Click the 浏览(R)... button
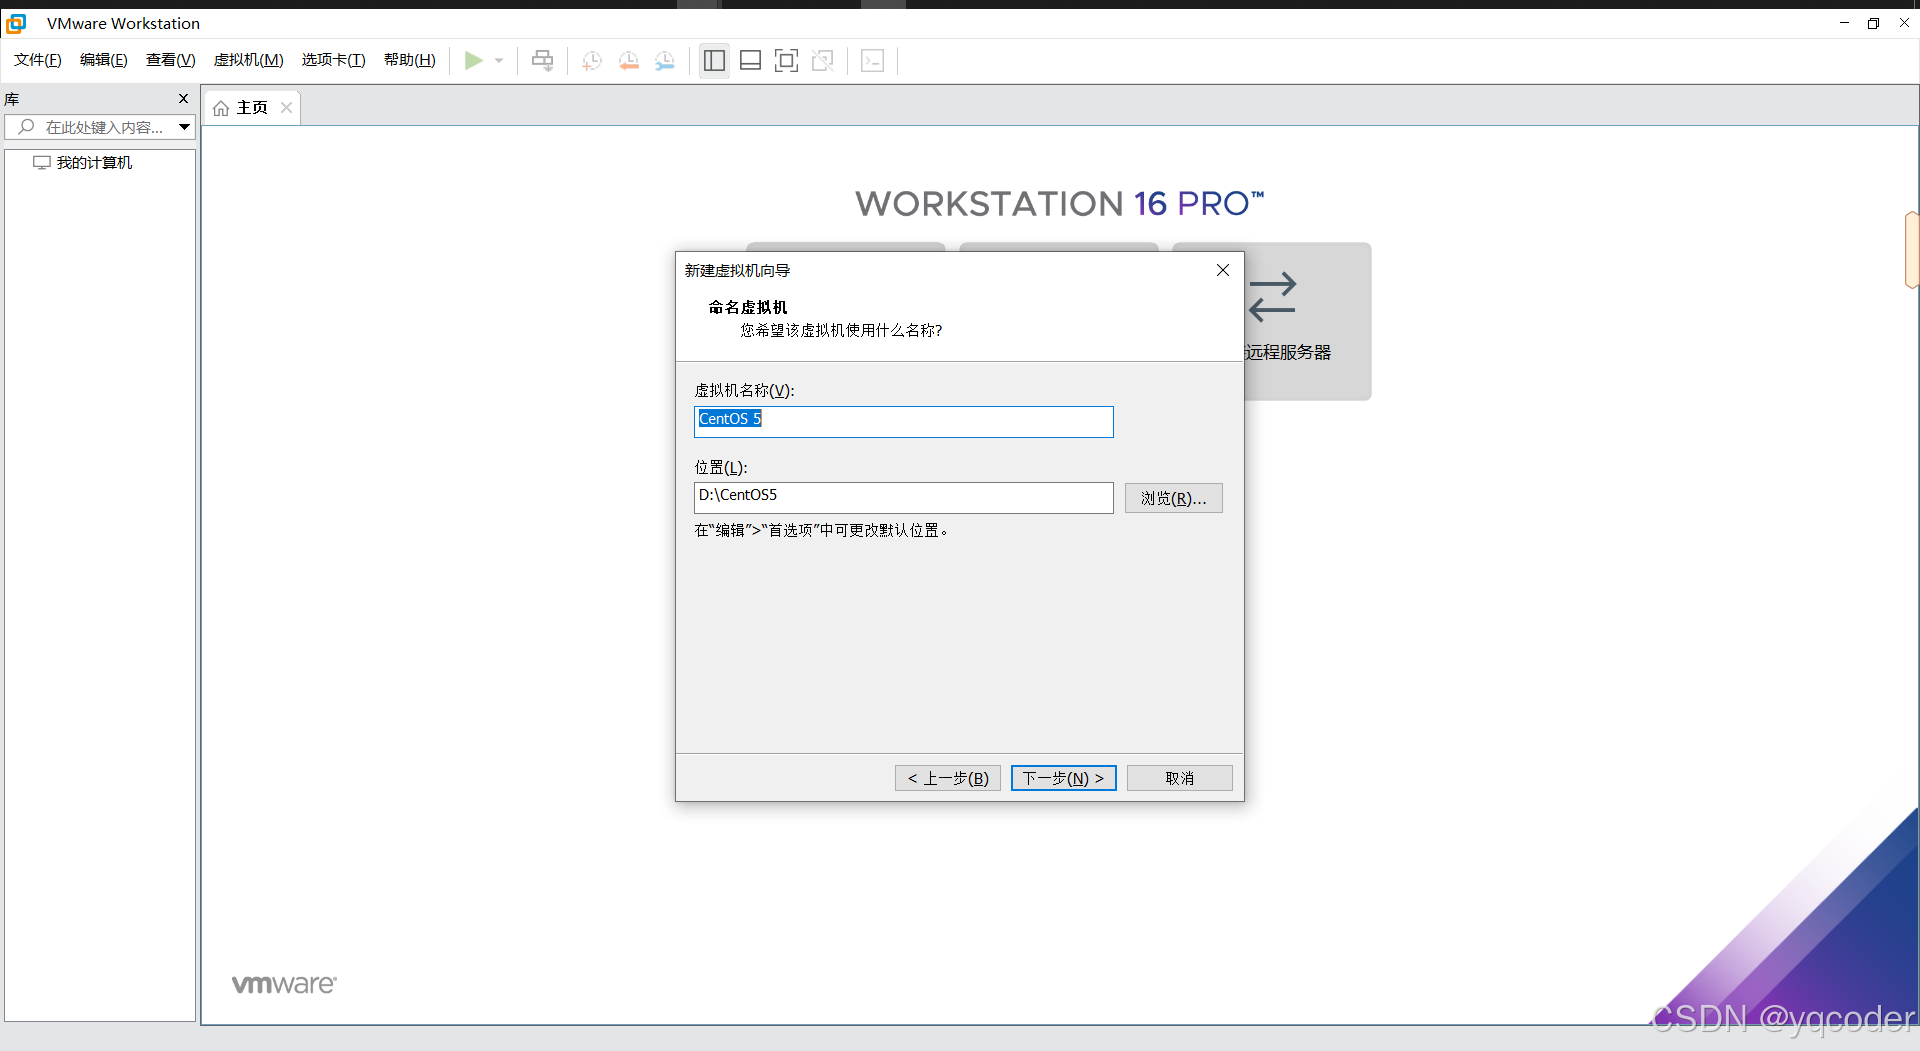This screenshot has width=1920, height=1051. pyautogui.click(x=1173, y=498)
